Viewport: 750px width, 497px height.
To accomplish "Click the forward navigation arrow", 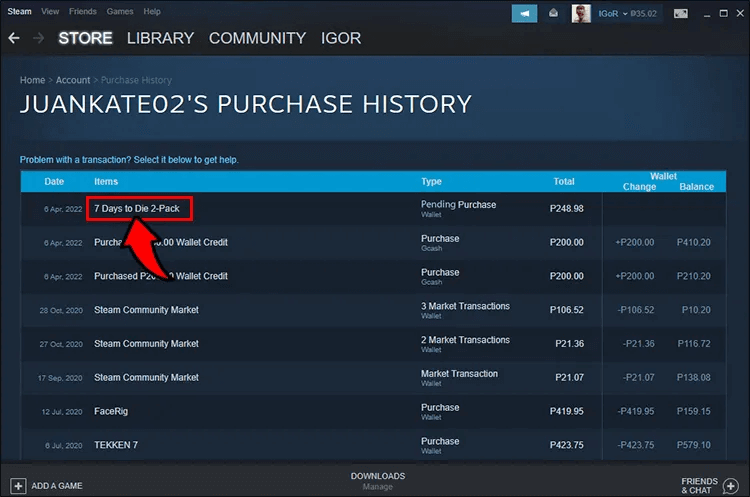I will [38, 38].
